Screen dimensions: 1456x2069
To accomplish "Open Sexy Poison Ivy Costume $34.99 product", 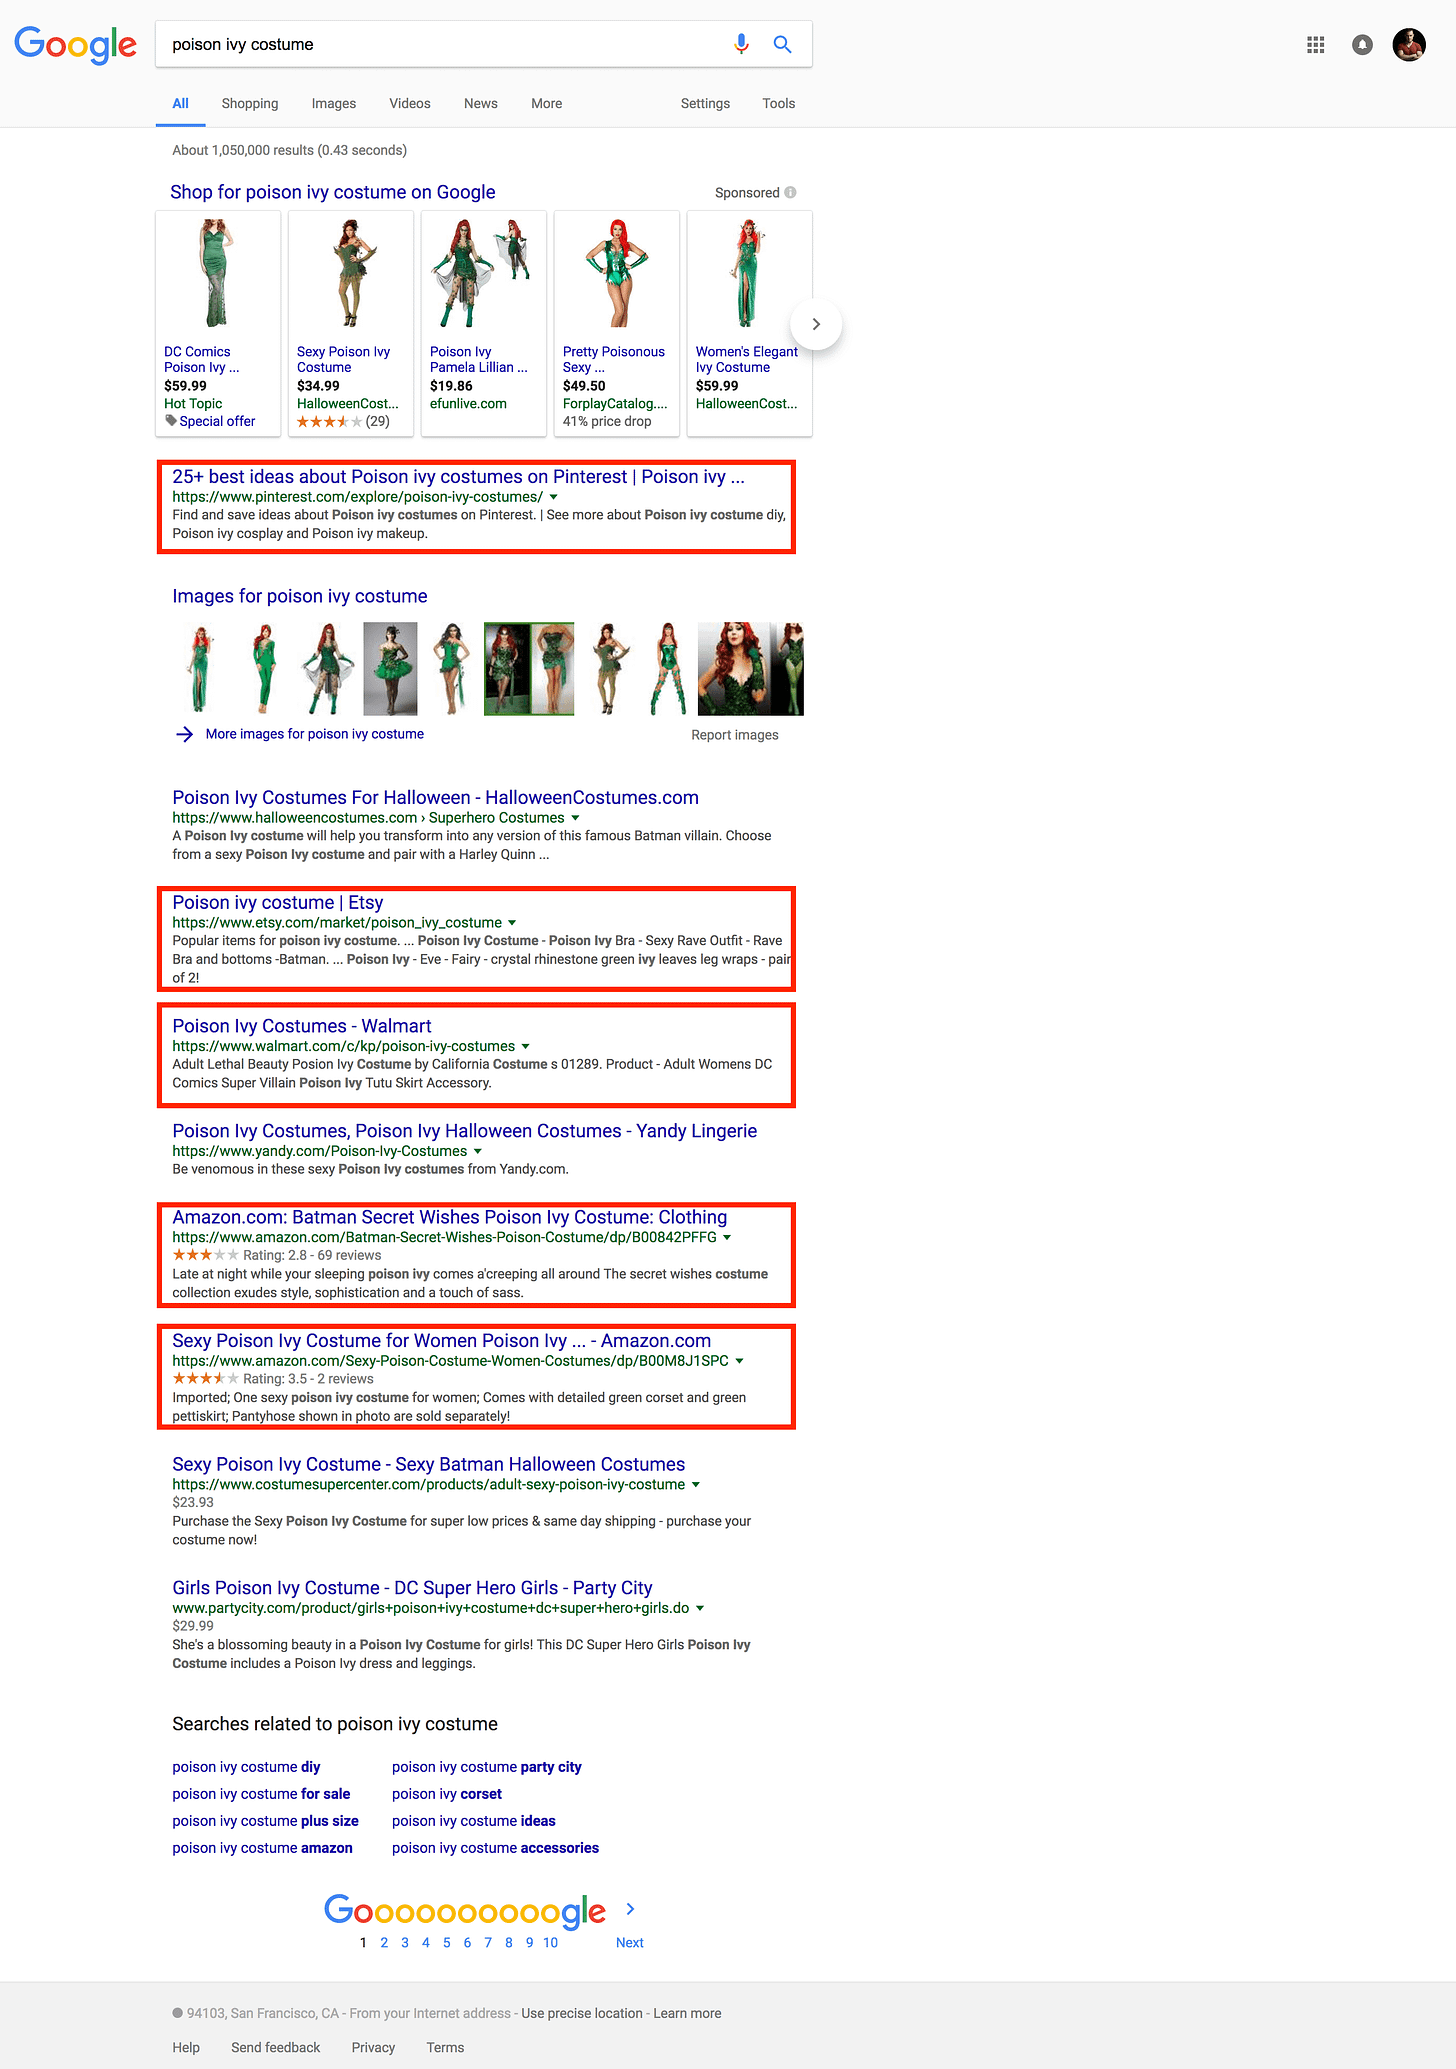I will click(x=351, y=323).
